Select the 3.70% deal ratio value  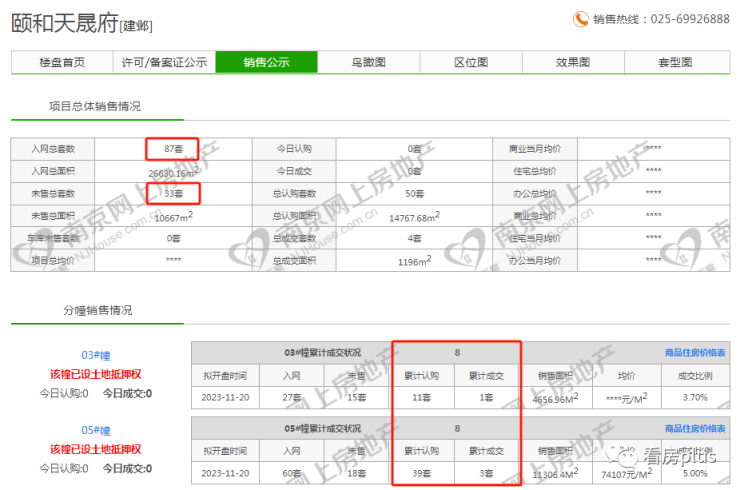point(695,397)
